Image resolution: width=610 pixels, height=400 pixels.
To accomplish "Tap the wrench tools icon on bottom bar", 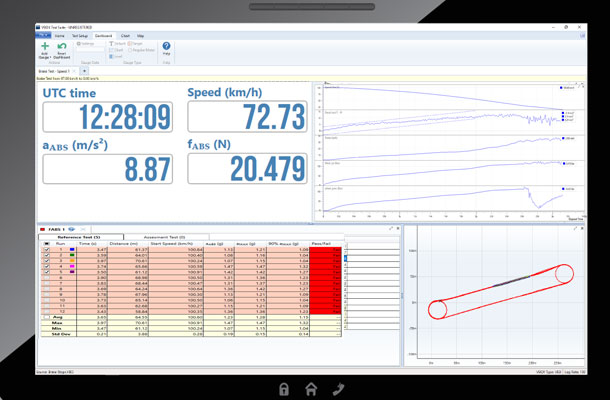I will coord(338,388).
